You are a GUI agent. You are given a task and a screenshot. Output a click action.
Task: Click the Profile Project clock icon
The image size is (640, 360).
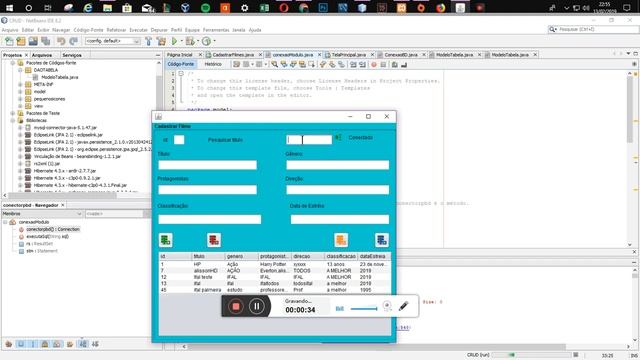[207, 41]
